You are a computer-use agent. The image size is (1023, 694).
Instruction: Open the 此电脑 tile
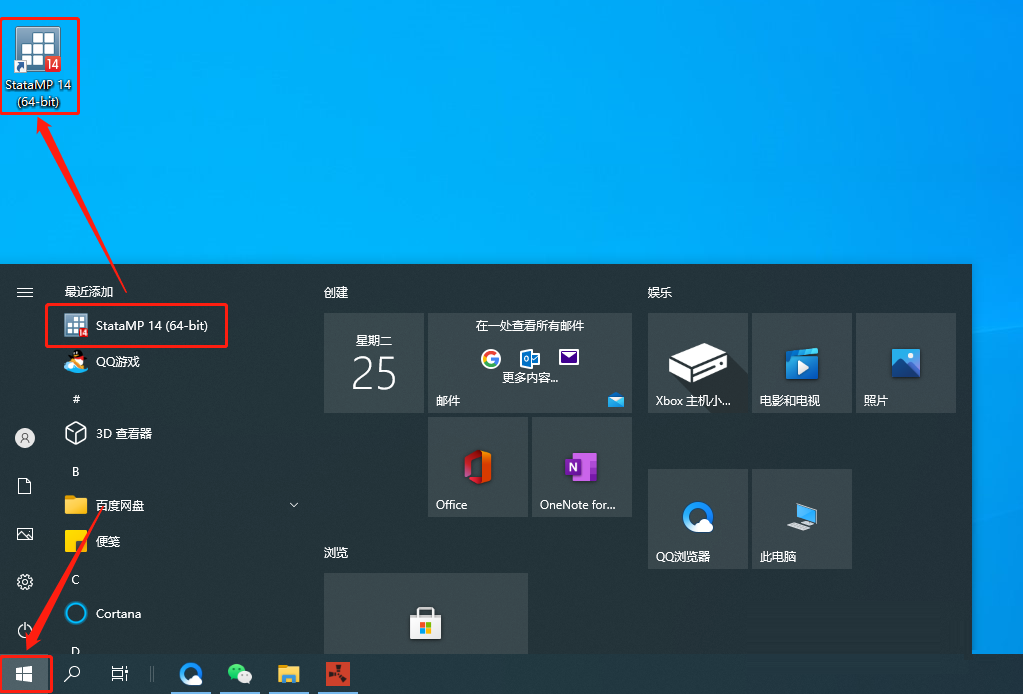[x=801, y=519]
